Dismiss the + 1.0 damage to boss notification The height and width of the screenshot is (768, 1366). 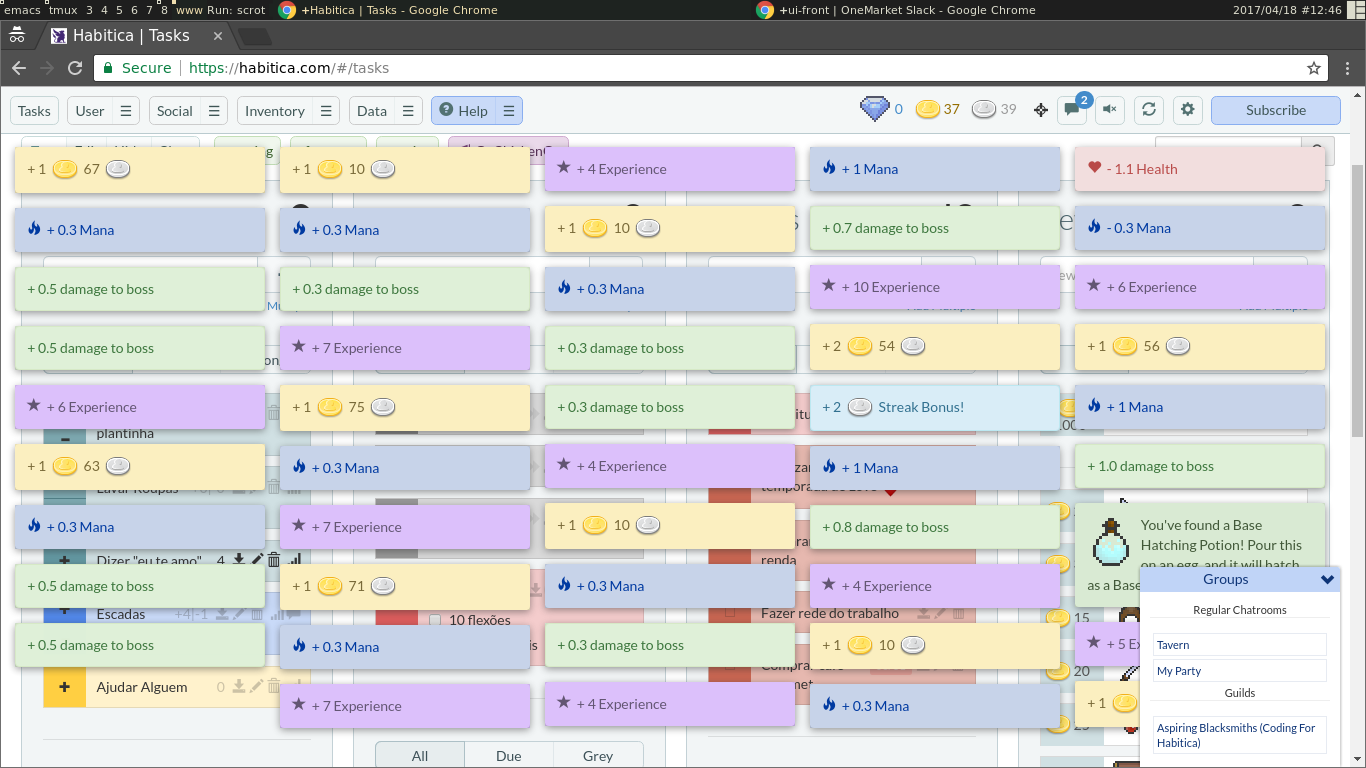[1200, 466]
